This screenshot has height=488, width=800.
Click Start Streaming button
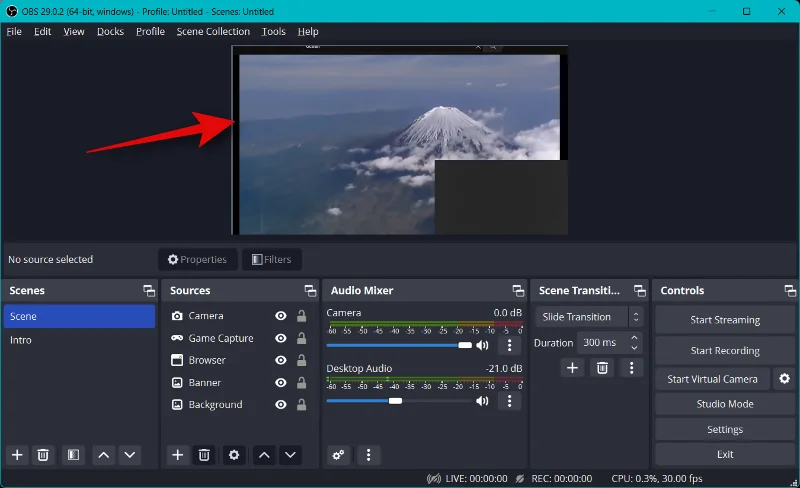click(x=725, y=320)
